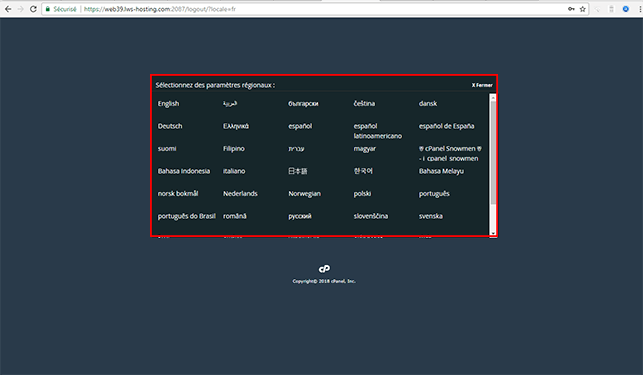The width and height of the screenshot is (643, 375).
Task: Bookmark the page with star icon
Action: [582, 9]
